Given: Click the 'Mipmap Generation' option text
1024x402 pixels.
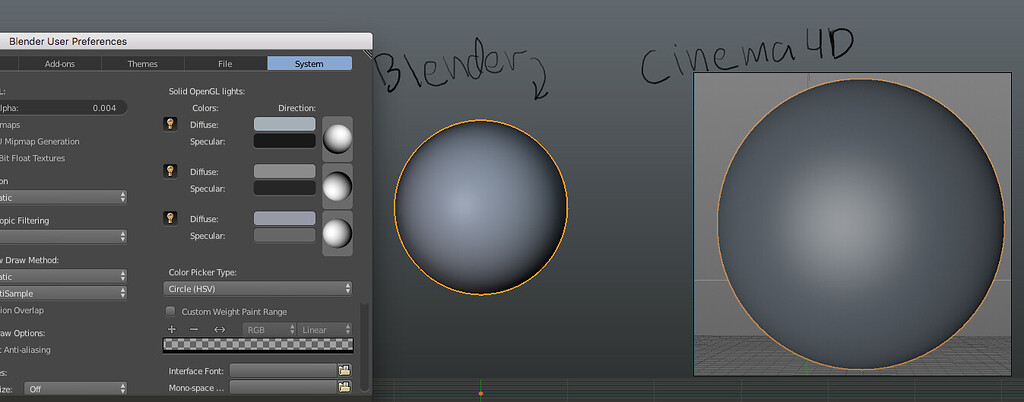Looking at the screenshot, I should coord(42,141).
